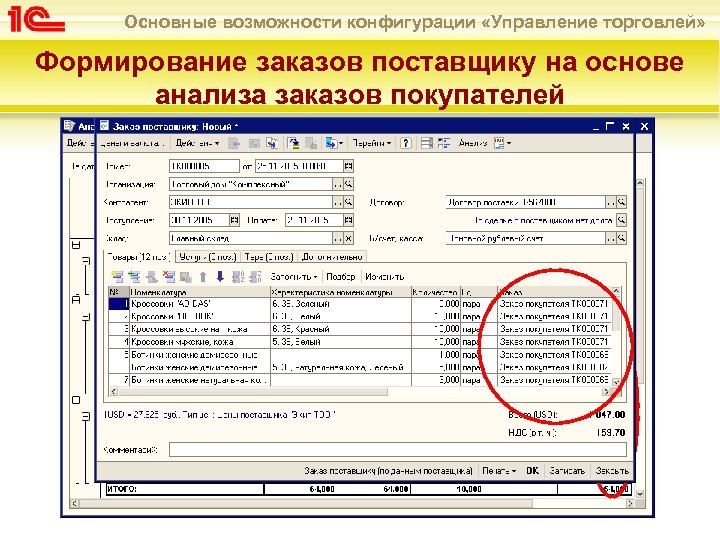Click the Номер input field
Screen dimensions: 720x540
pyautogui.click(x=204, y=166)
